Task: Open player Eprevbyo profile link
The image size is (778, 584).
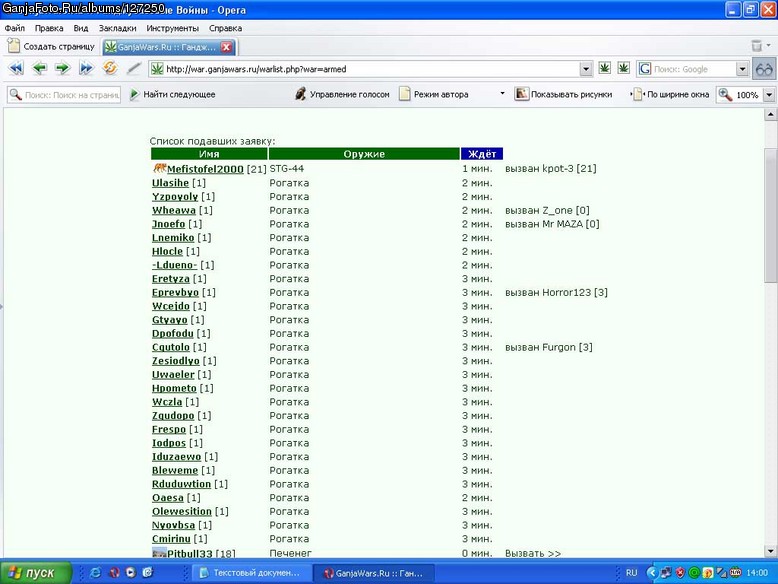Action: coord(175,293)
